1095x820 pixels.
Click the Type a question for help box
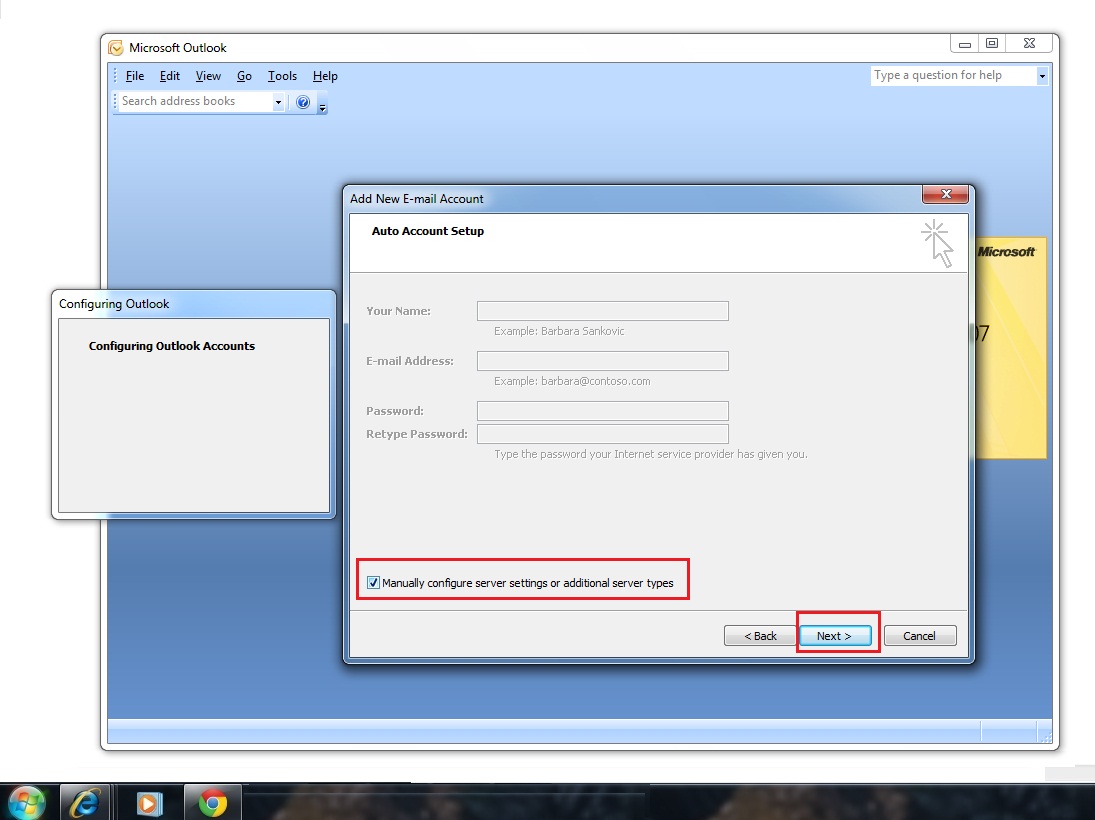point(954,75)
